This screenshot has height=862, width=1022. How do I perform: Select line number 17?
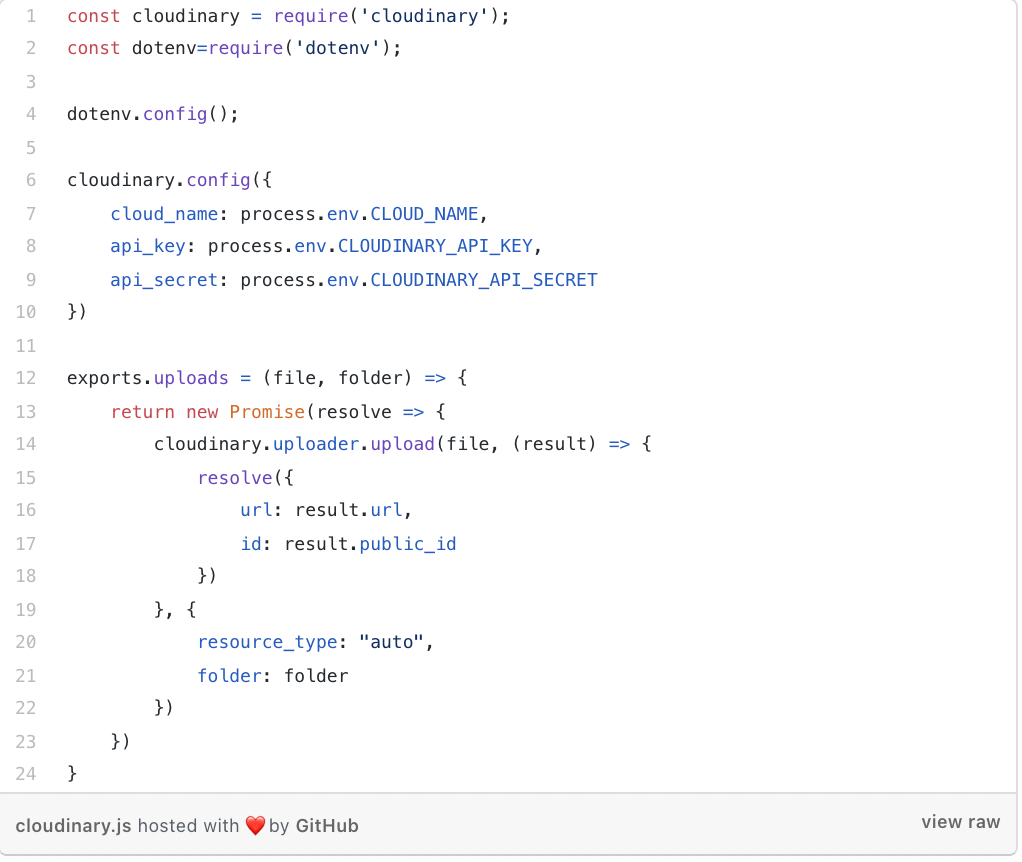pos(26,544)
